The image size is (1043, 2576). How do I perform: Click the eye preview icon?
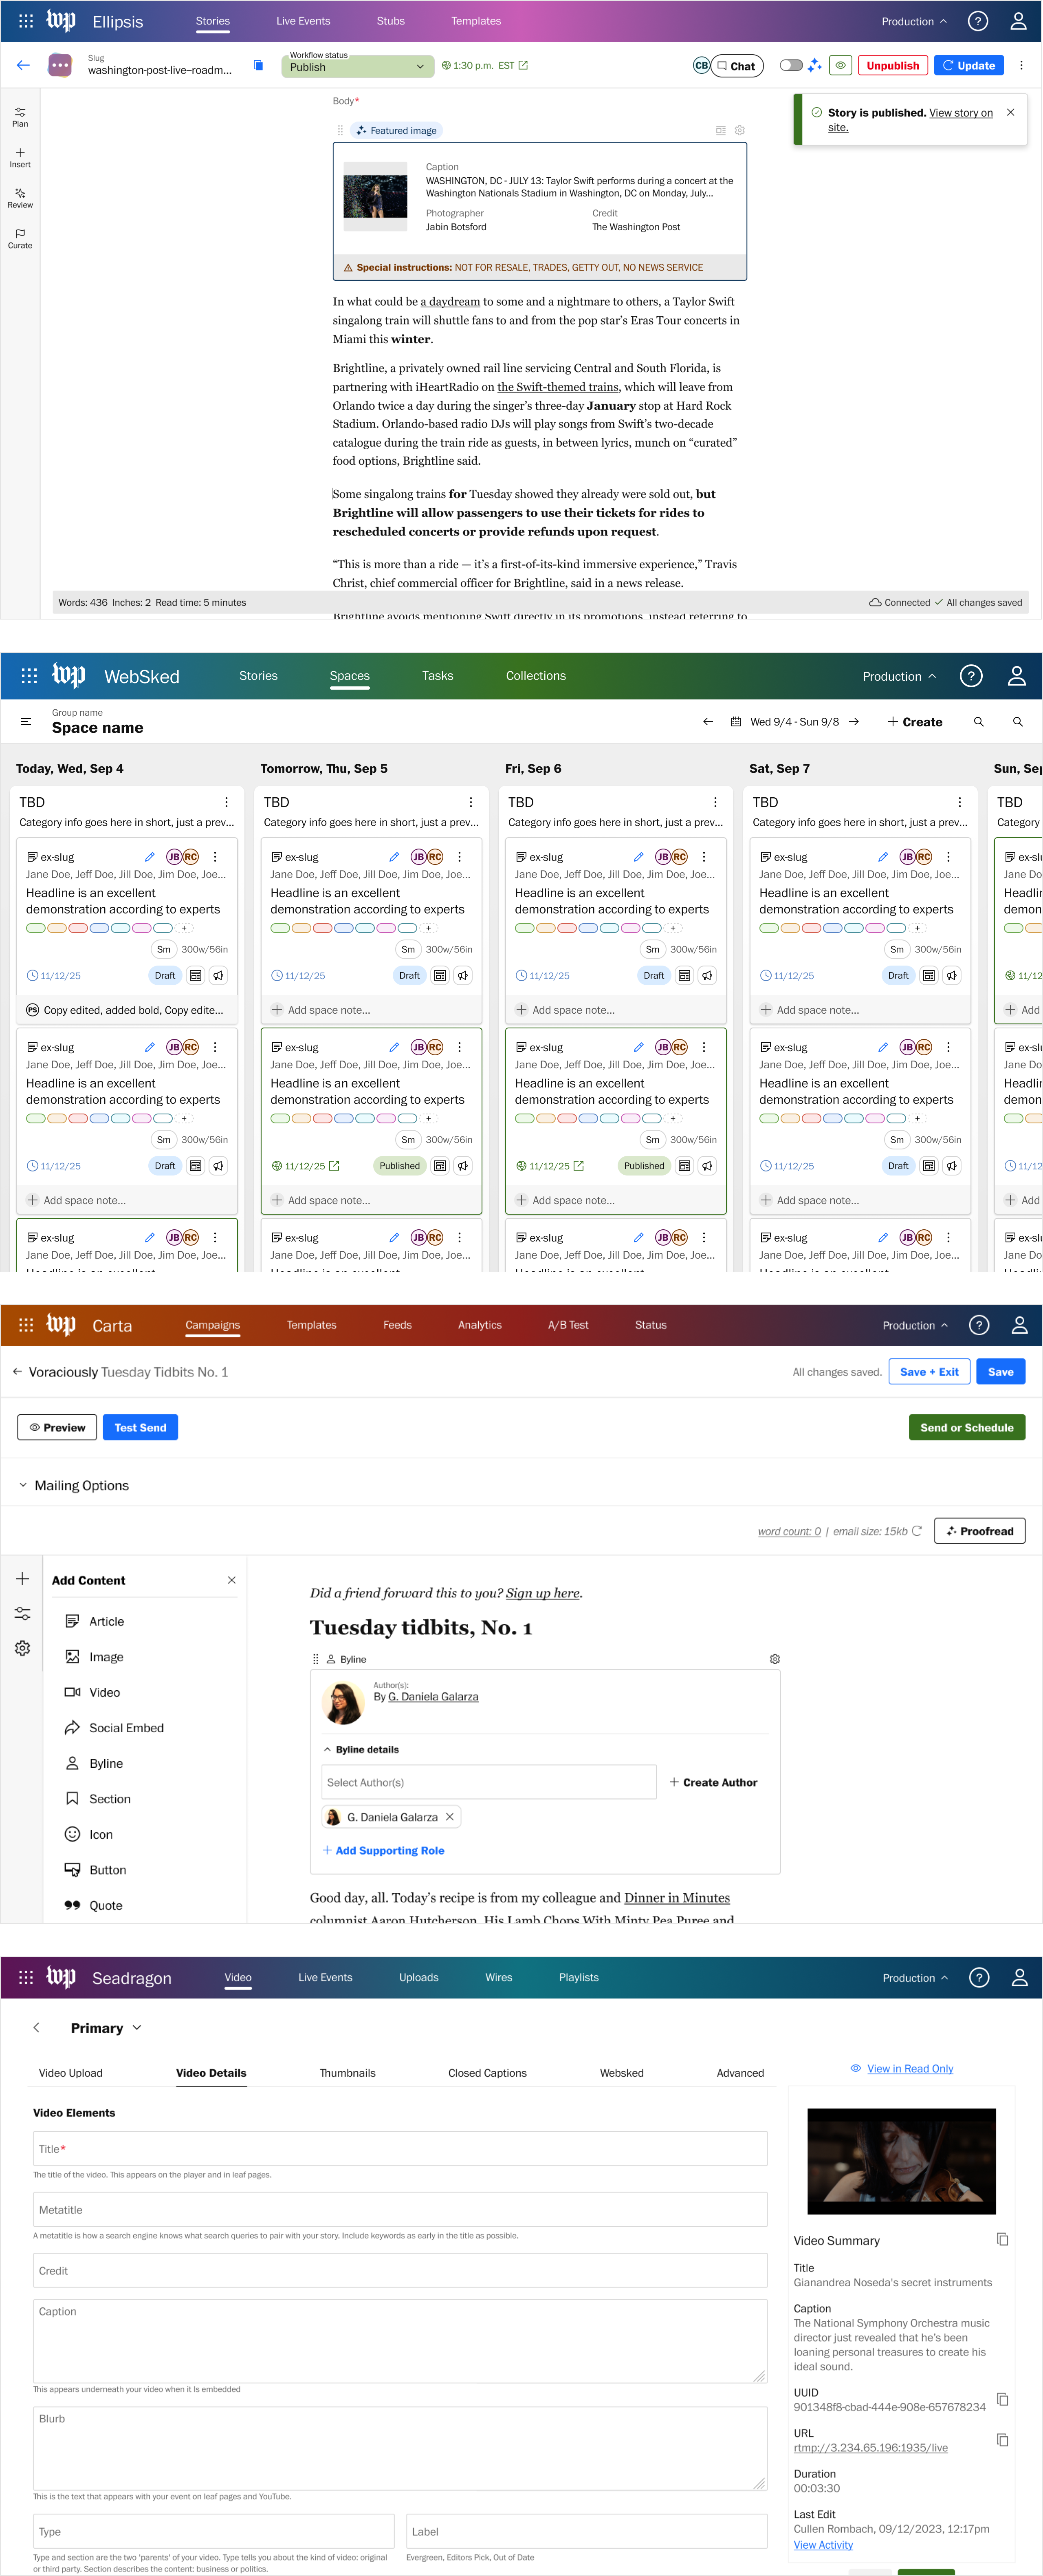tap(841, 66)
